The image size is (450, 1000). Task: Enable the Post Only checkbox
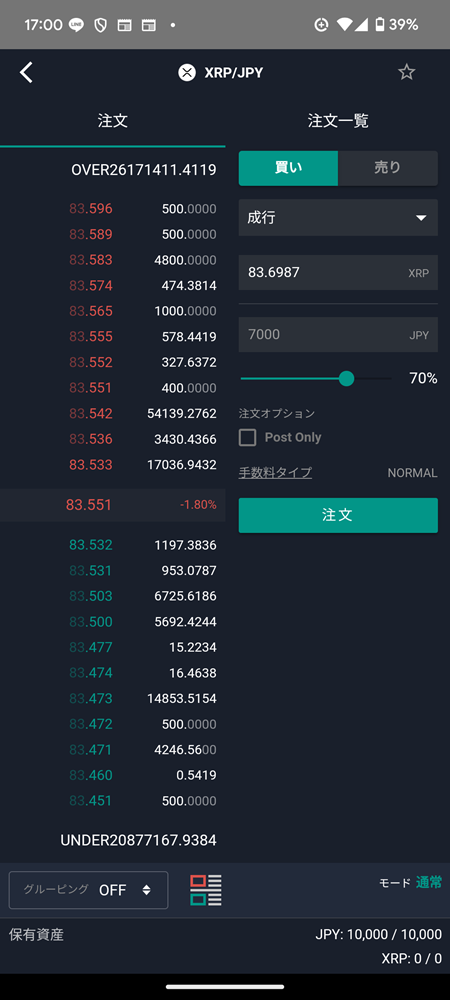click(247, 438)
